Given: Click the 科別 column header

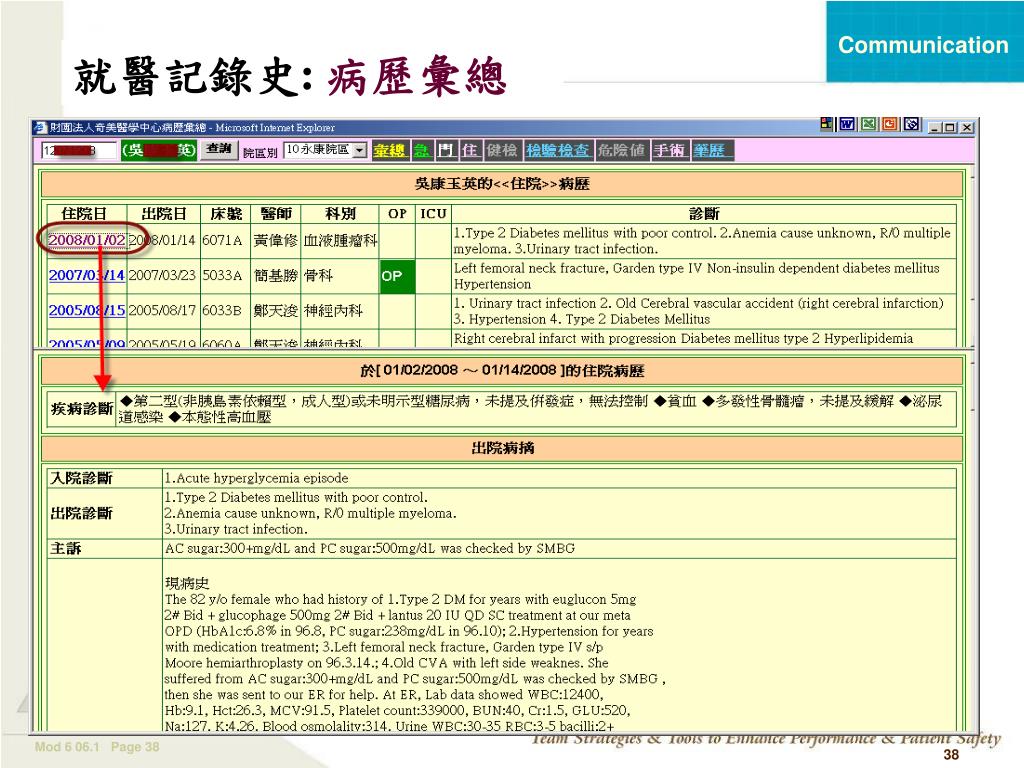Looking at the screenshot, I should (340, 214).
